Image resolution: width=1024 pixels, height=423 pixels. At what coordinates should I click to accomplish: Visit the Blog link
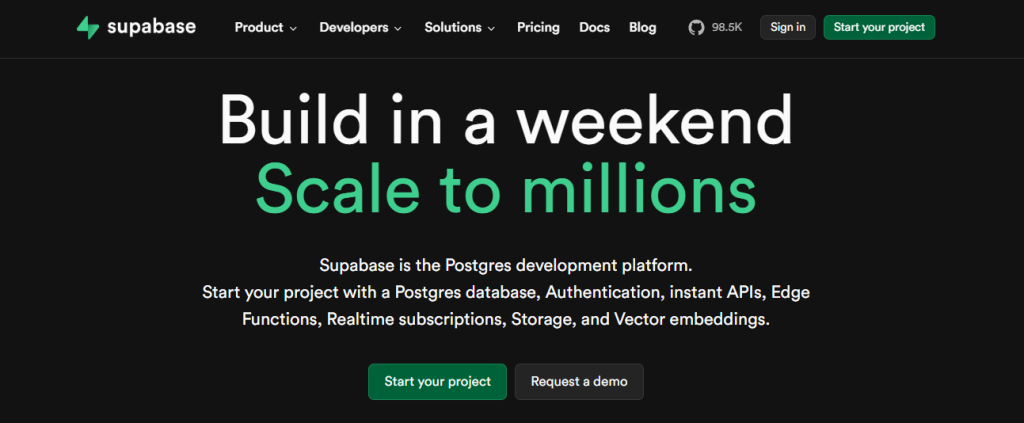coord(643,27)
